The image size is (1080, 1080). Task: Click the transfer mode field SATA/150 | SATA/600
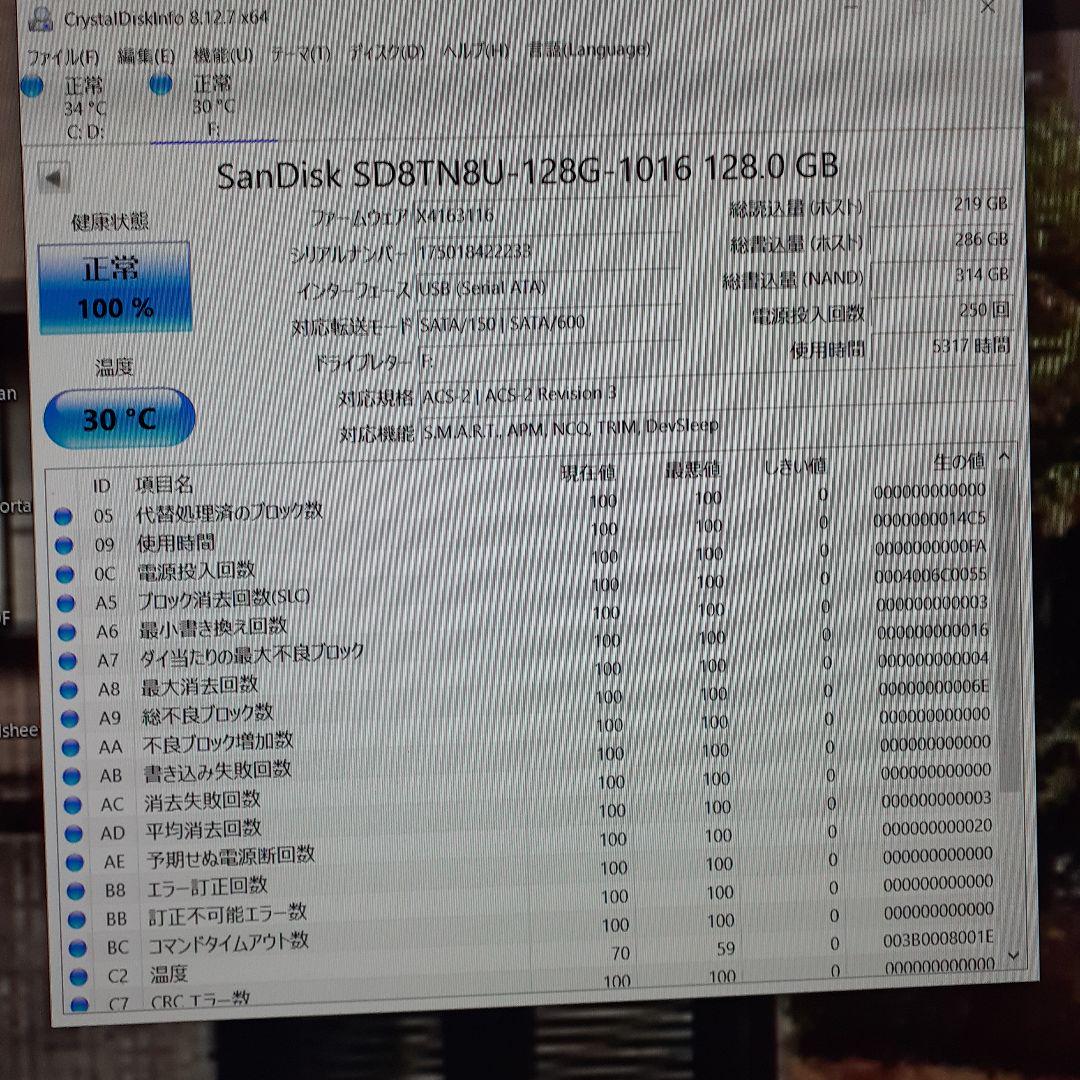click(x=548, y=322)
